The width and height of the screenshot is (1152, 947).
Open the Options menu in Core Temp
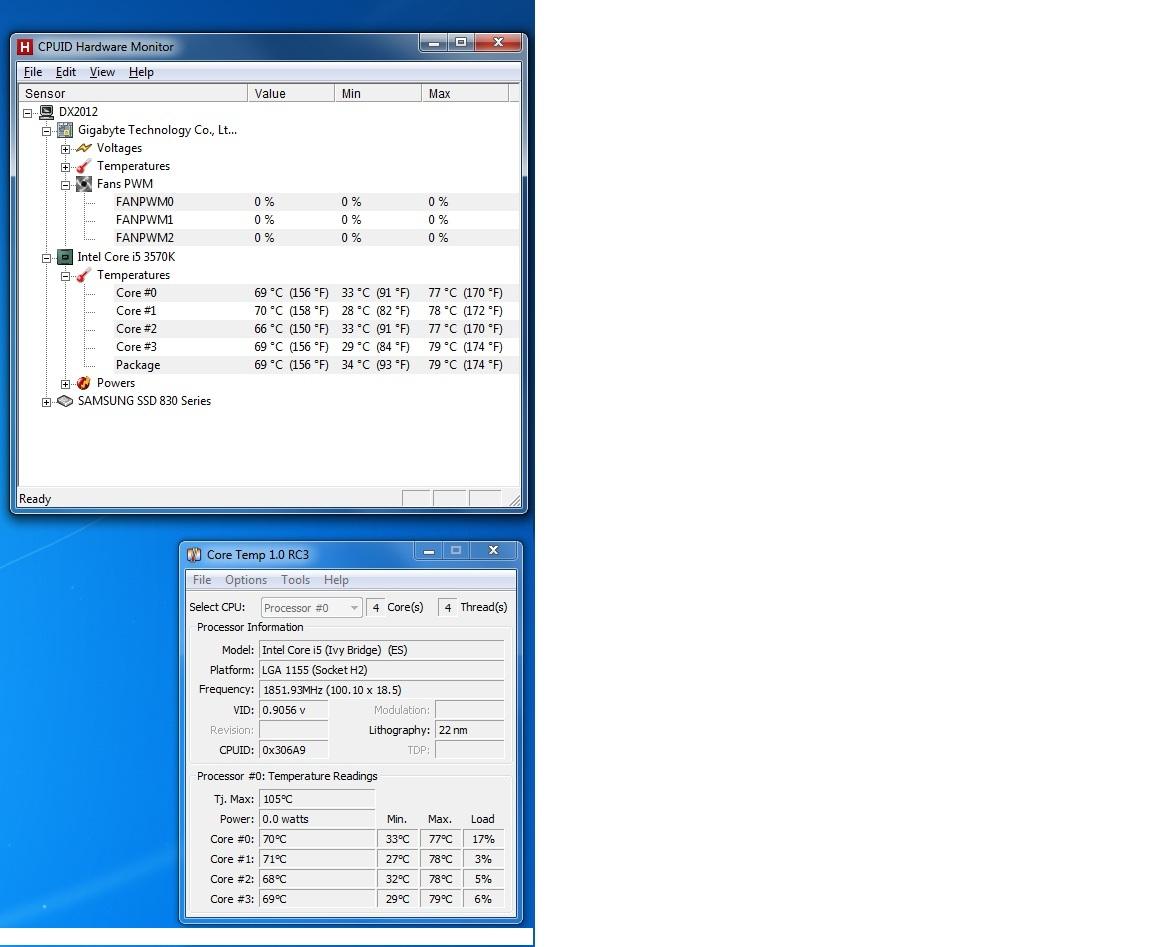246,580
